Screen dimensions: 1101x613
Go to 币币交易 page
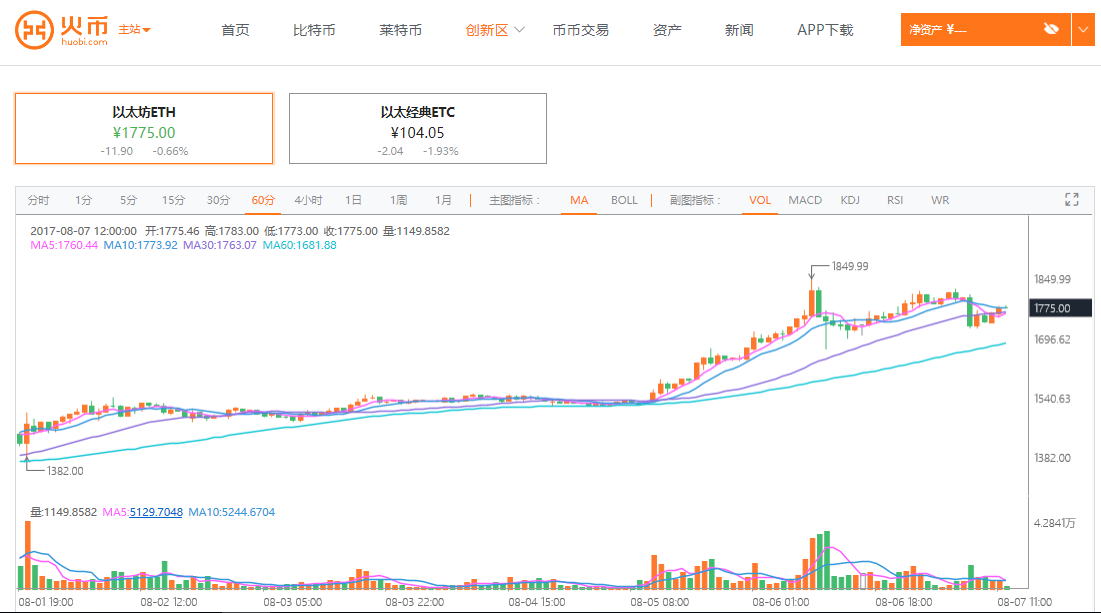pyautogui.click(x=580, y=30)
